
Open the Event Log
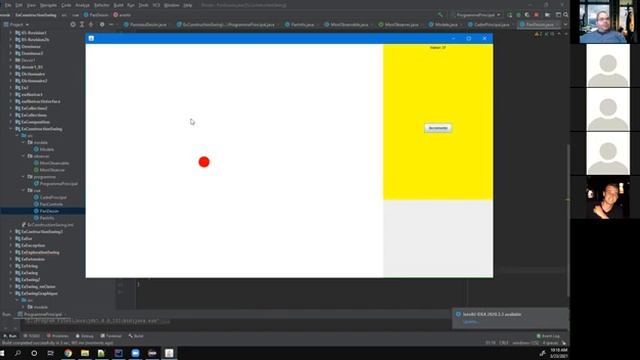[x=548, y=336]
